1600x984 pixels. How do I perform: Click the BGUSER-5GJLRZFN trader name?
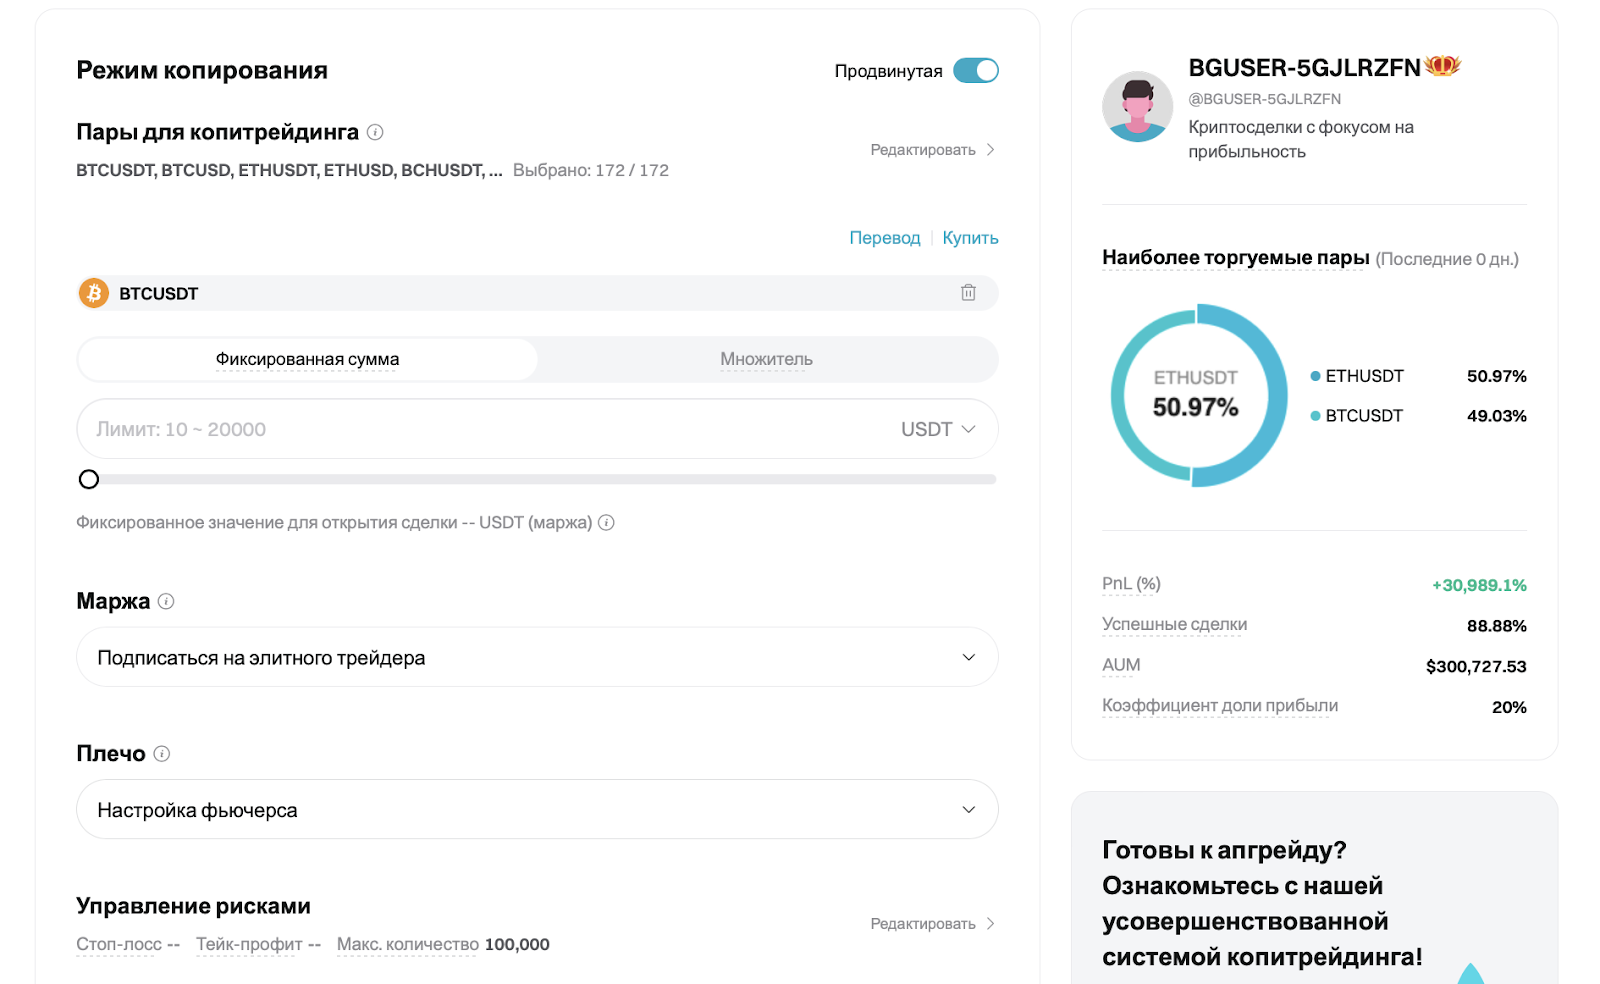(1304, 67)
